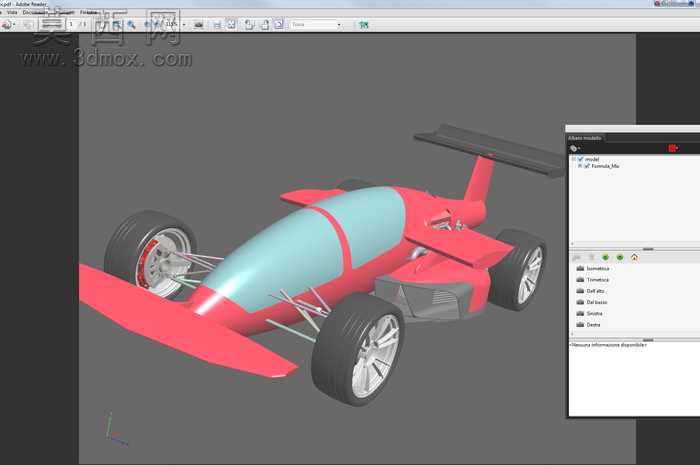The height and width of the screenshot is (465, 700).
Task: Toggle the checkbox of the model node
Action: pyautogui.click(x=581, y=159)
